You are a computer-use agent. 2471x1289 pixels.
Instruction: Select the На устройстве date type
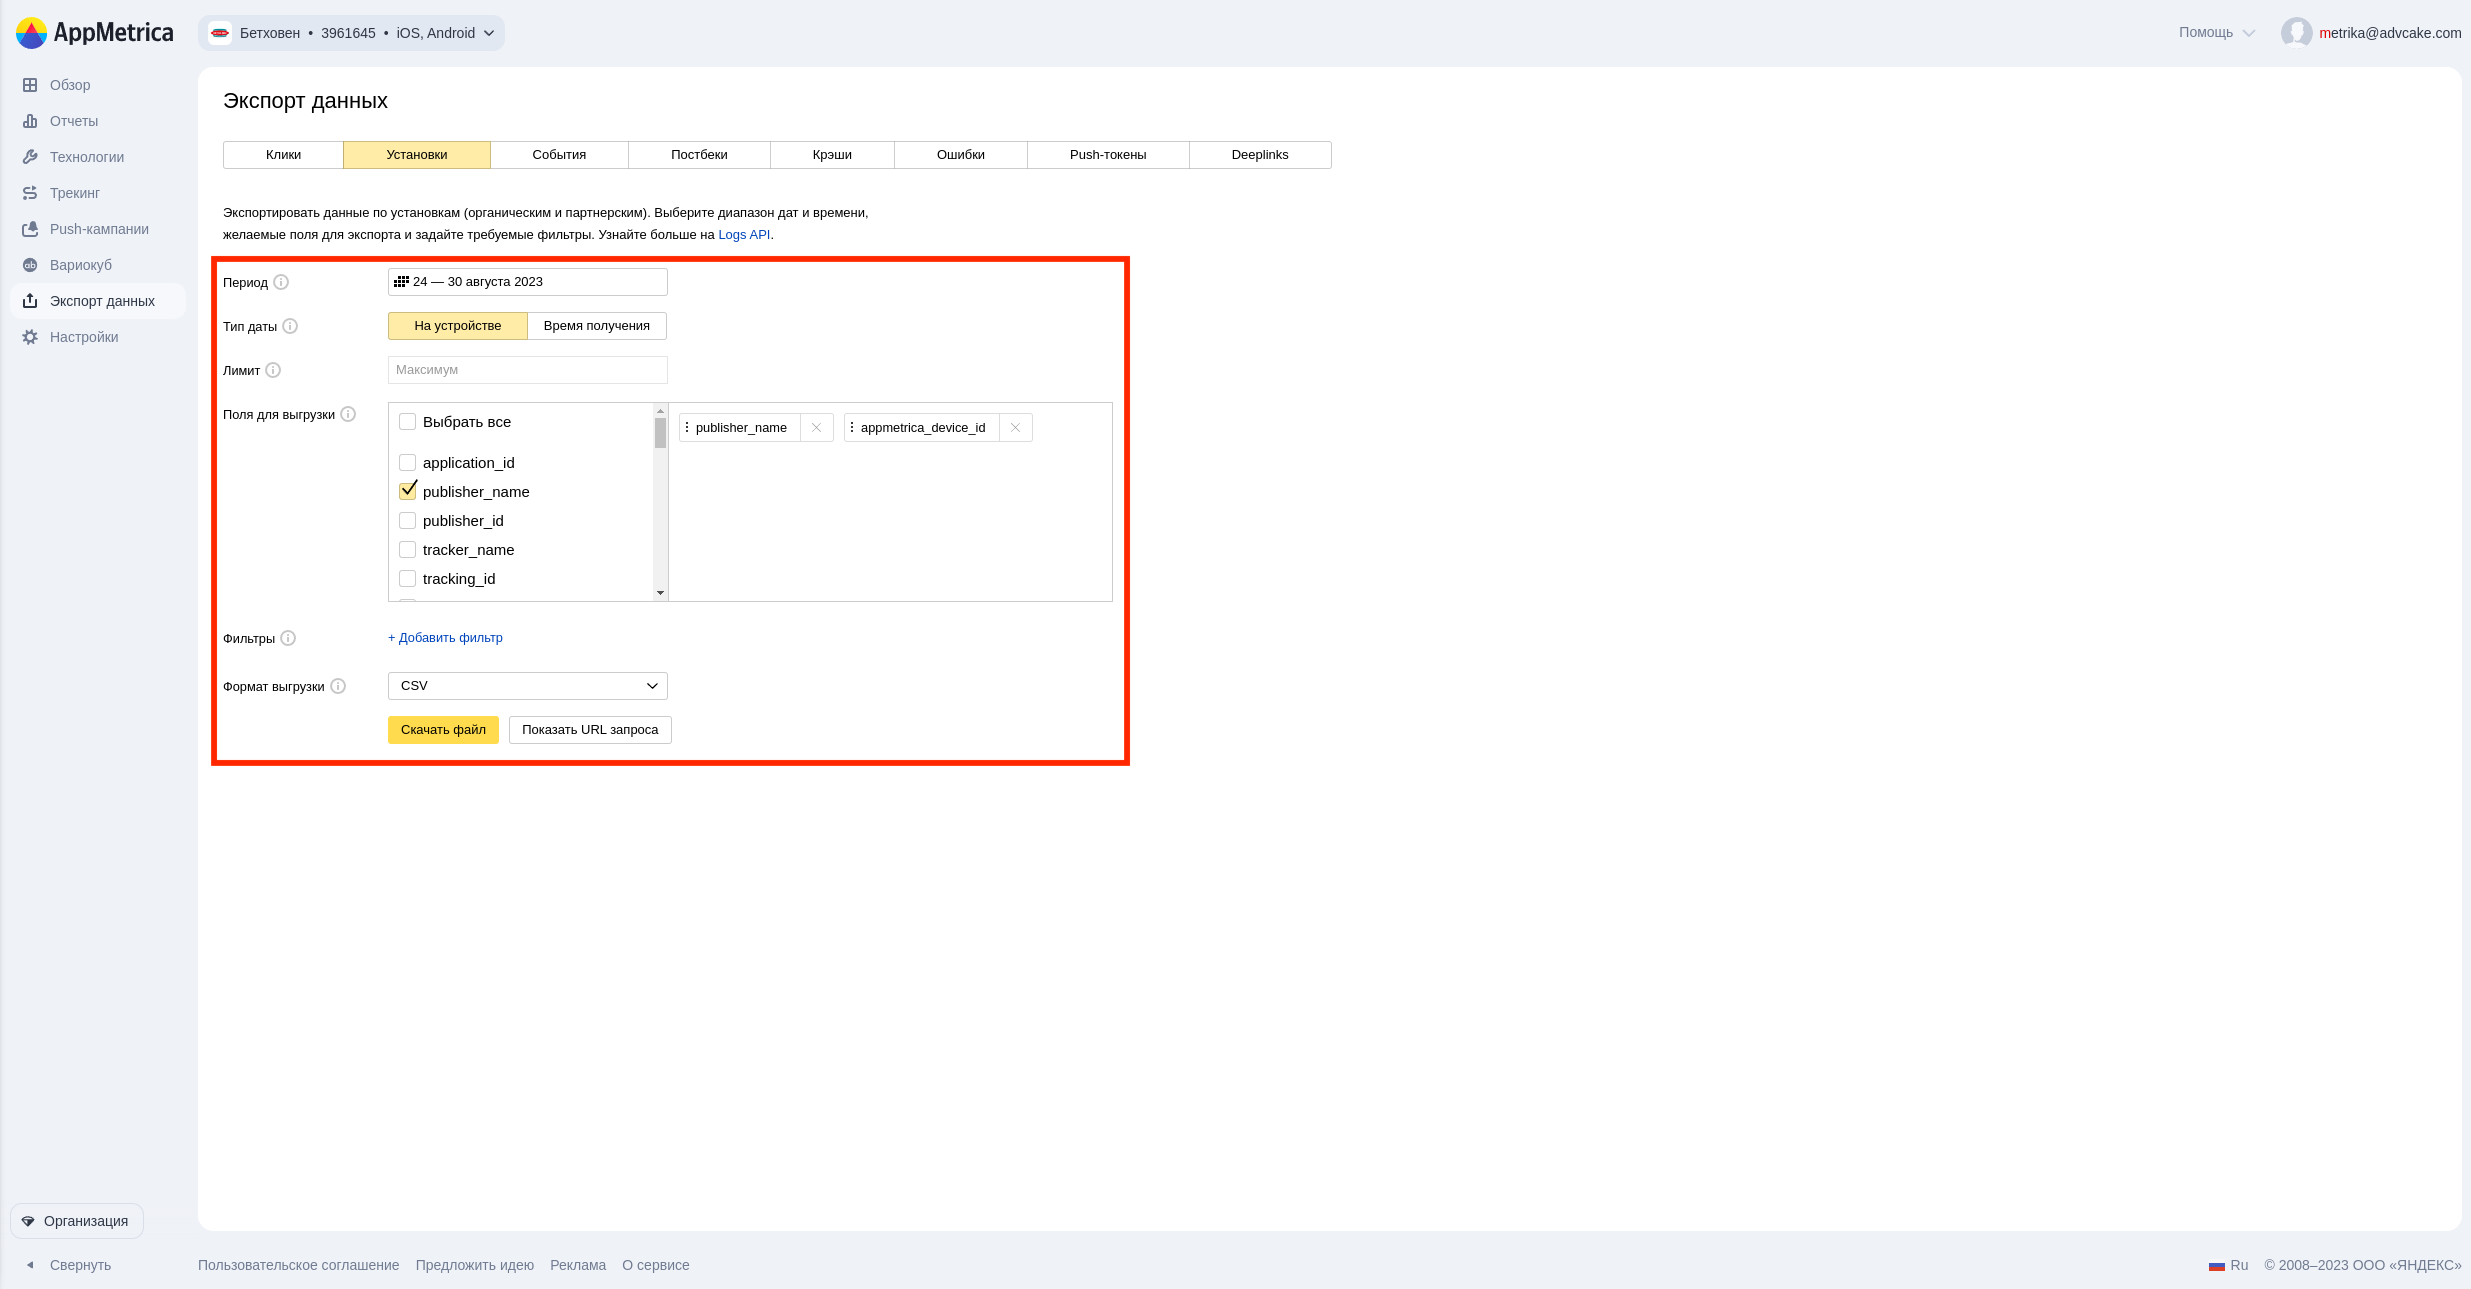pyautogui.click(x=458, y=326)
